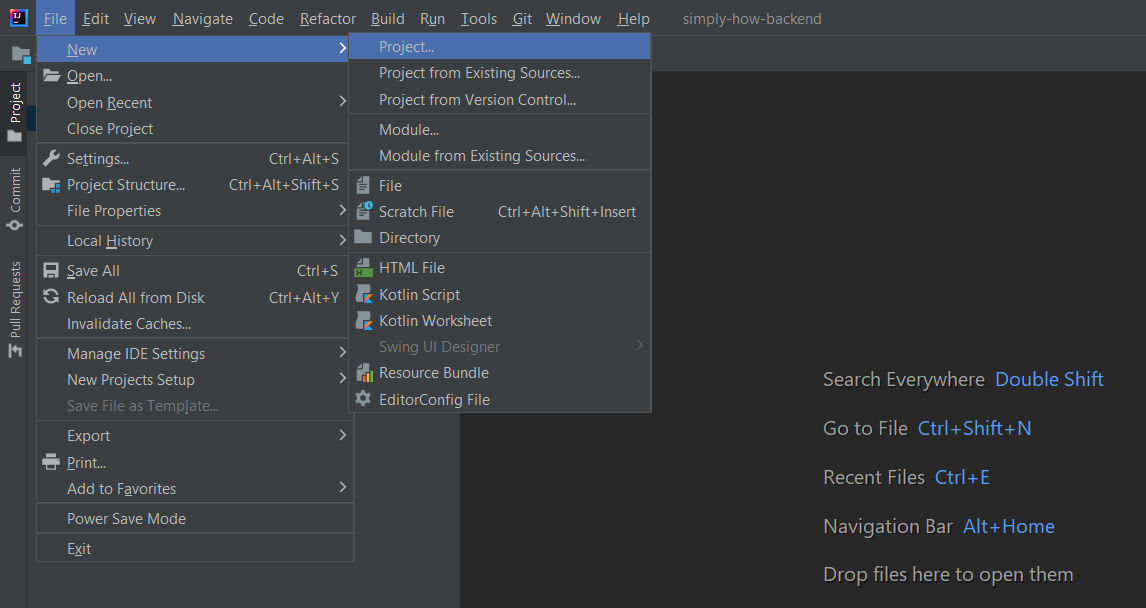Click the Reload All from Disk icon
1146x608 pixels.
[x=51, y=297]
